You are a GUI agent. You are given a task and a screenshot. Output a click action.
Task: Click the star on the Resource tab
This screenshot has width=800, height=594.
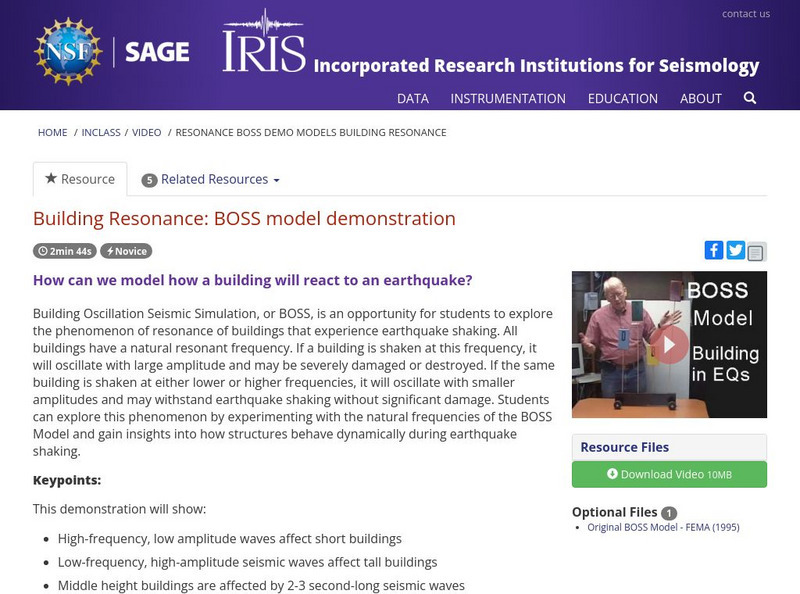[x=50, y=178]
